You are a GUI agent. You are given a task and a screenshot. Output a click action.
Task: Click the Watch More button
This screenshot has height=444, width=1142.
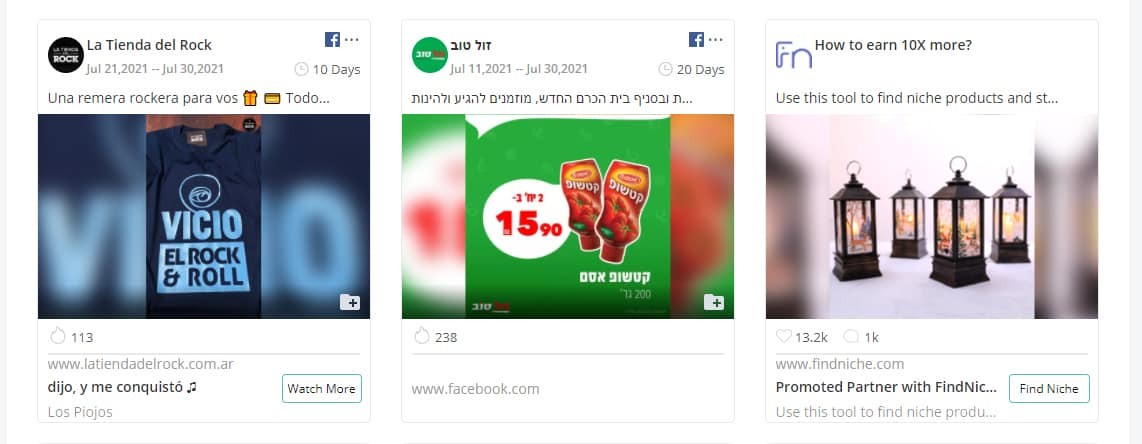(x=321, y=389)
